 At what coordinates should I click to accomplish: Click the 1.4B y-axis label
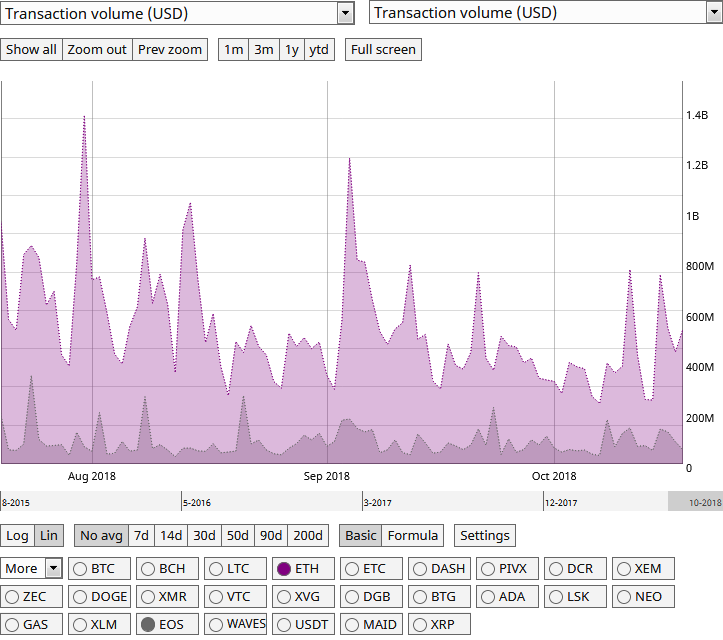point(697,115)
